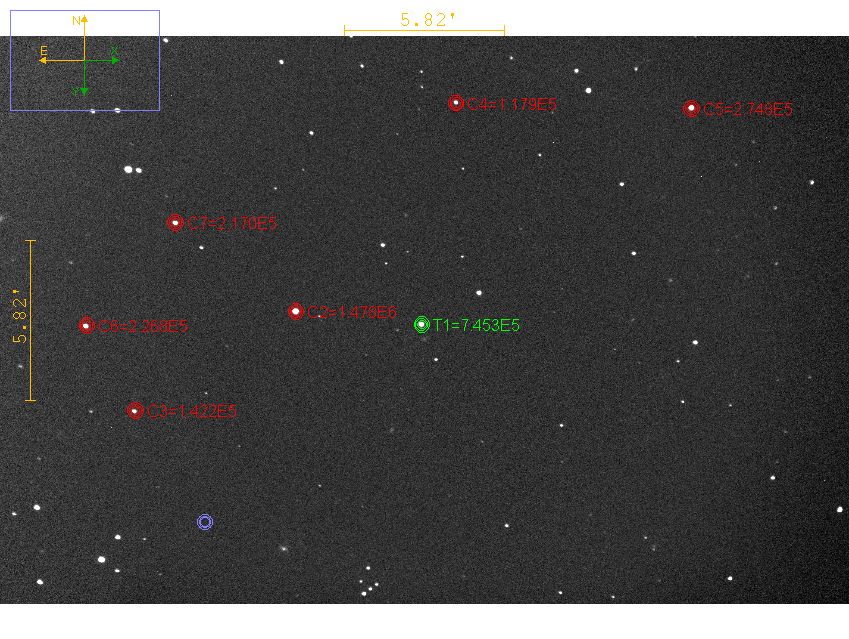Screen dimensions: 849x639
Task: Select the red C2 comparison aperture
Action: click(x=295, y=311)
